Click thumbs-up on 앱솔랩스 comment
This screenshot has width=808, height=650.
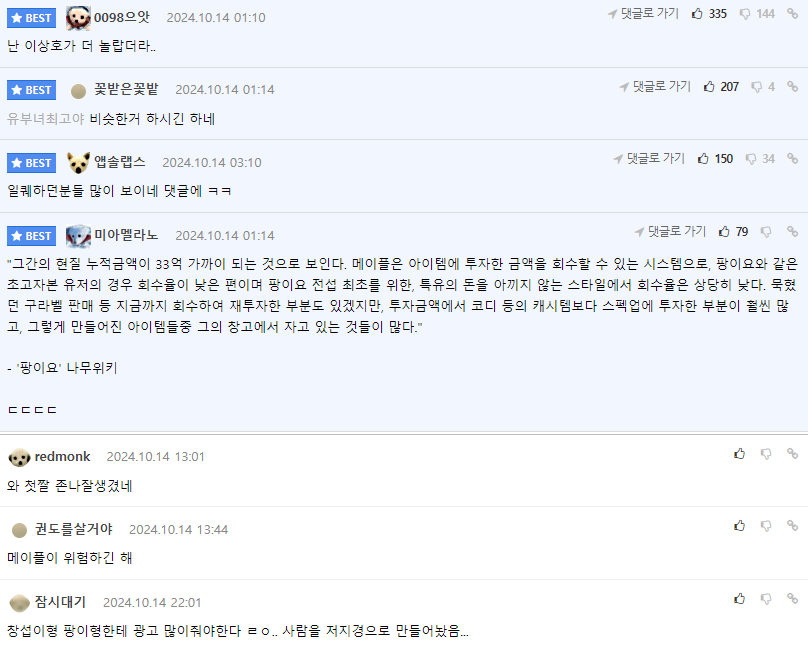click(x=703, y=159)
